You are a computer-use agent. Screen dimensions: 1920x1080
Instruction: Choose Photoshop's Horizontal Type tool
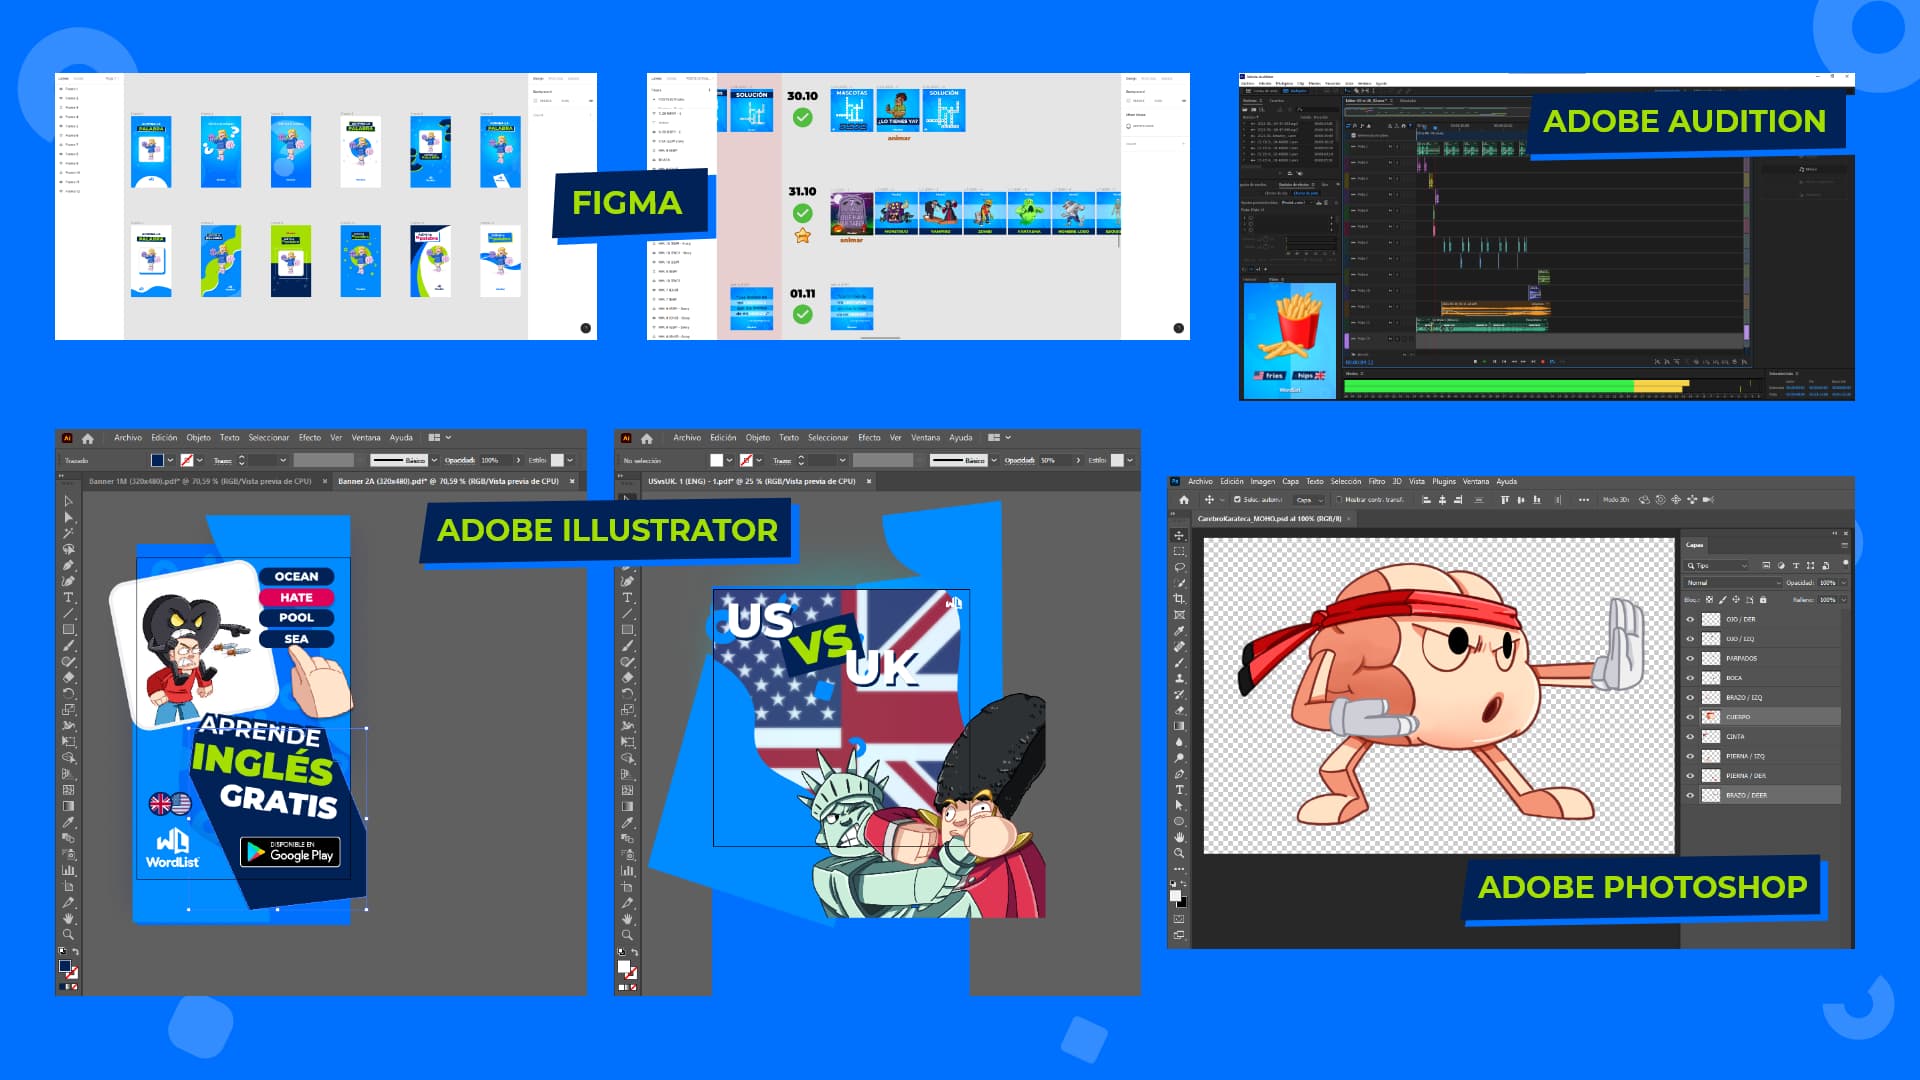[x=1179, y=789]
